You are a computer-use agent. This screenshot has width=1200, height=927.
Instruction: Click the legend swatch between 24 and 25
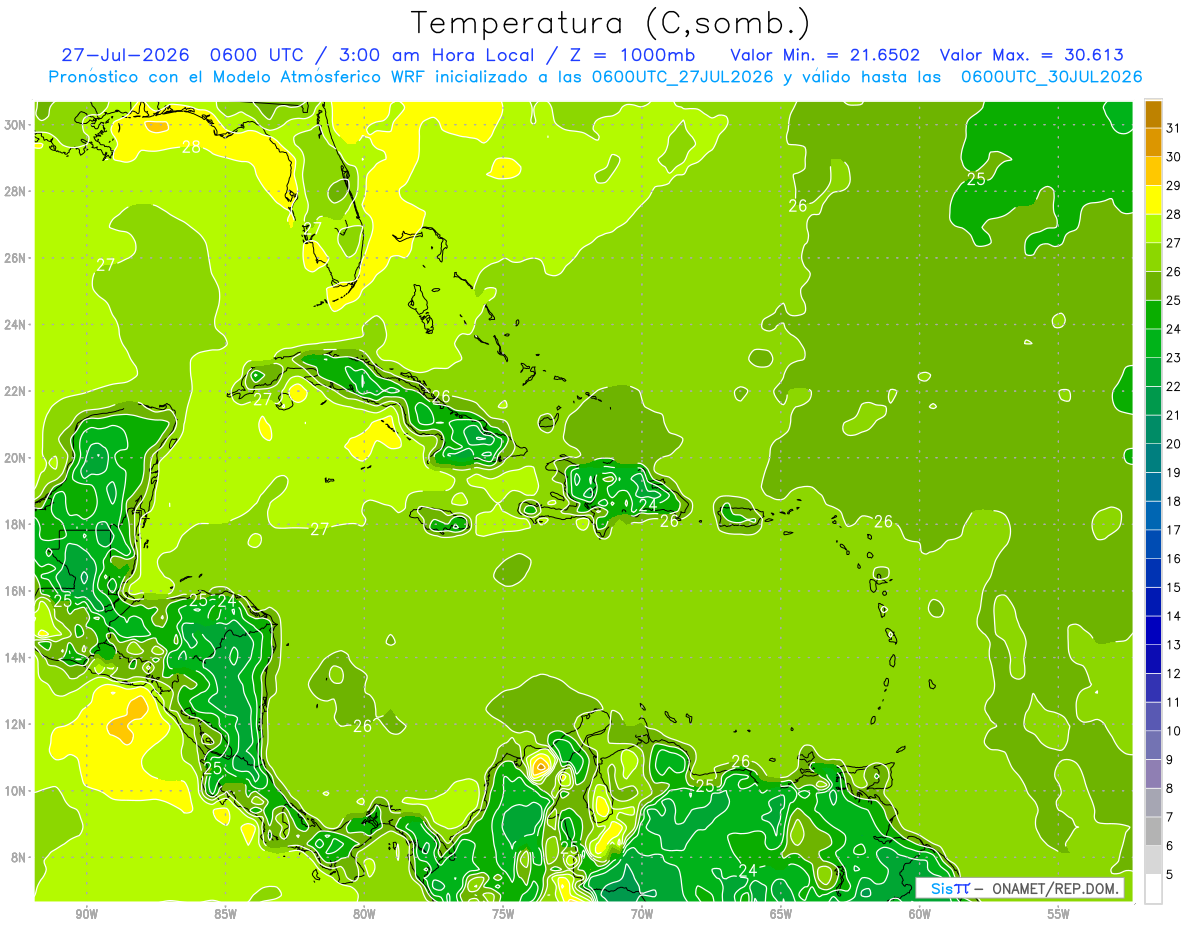click(x=1153, y=315)
